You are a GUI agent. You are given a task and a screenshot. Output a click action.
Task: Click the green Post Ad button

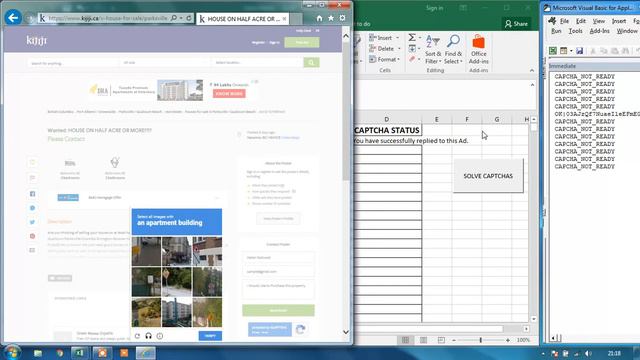tap(302, 42)
